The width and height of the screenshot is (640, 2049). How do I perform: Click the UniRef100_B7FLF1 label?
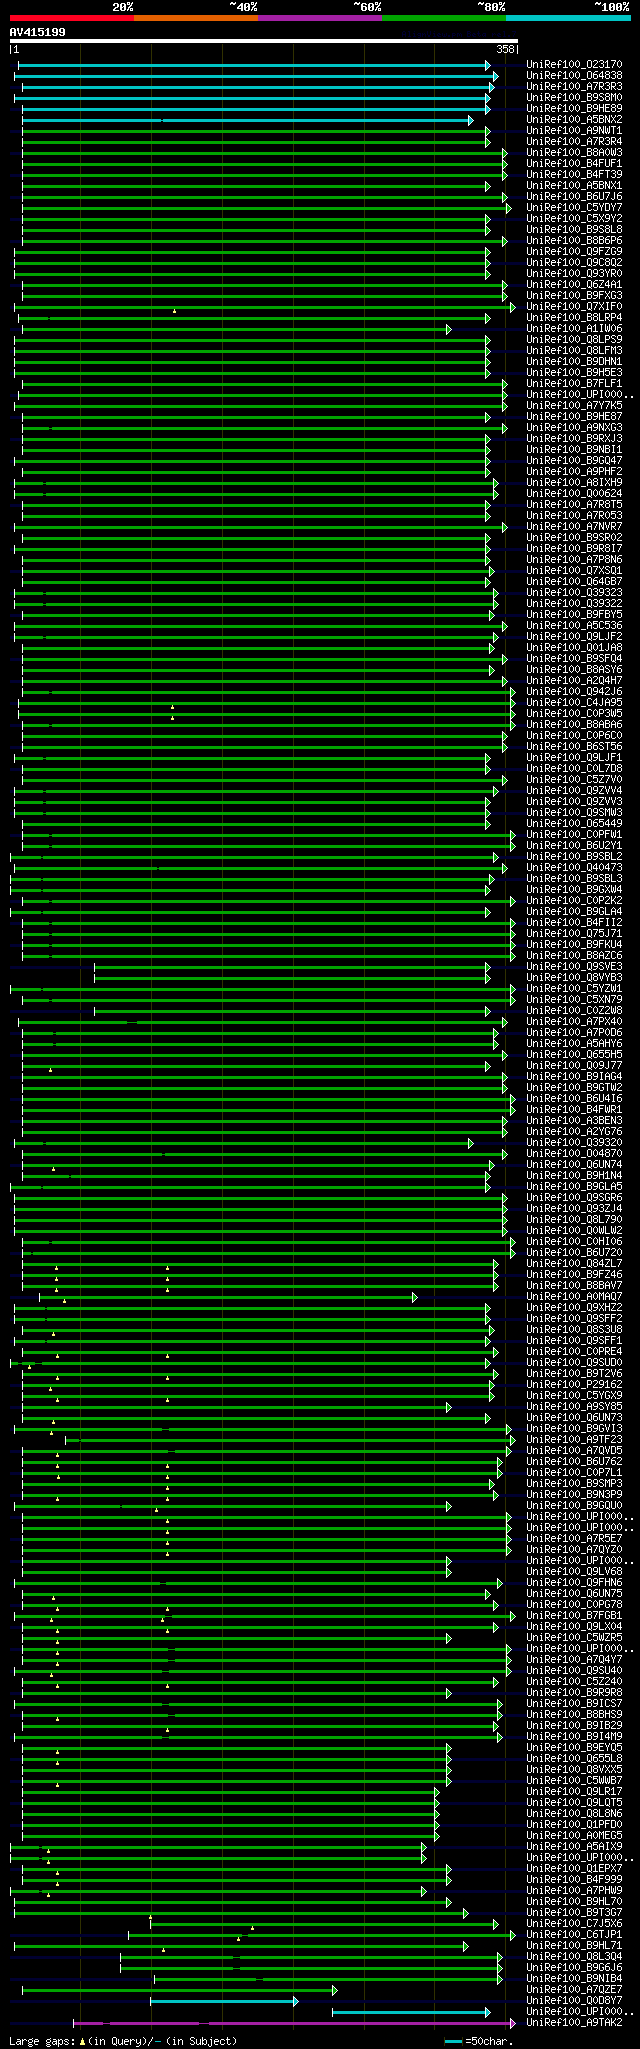coord(574,384)
